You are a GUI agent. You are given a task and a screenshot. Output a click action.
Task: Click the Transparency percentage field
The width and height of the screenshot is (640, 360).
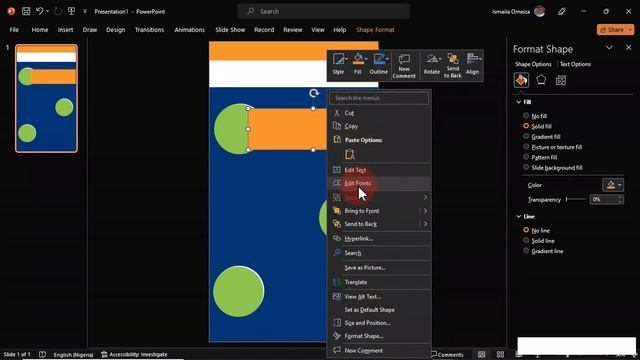click(604, 199)
